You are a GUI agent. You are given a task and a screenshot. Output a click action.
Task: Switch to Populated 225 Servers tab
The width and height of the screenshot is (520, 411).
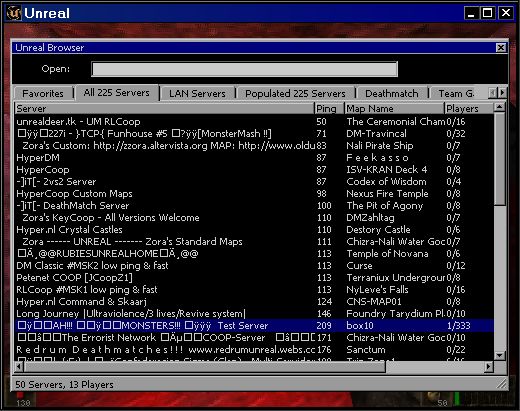pyautogui.click(x=295, y=93)
